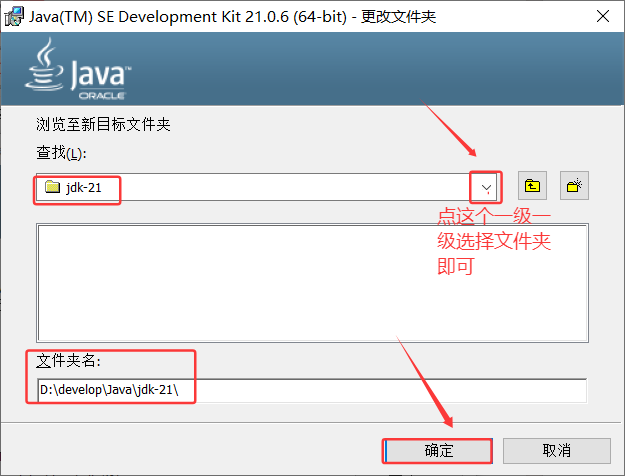The width and height of the screenshot is (625, 476).
Task: Click the create new folder icon
Action: pos(574,186)
